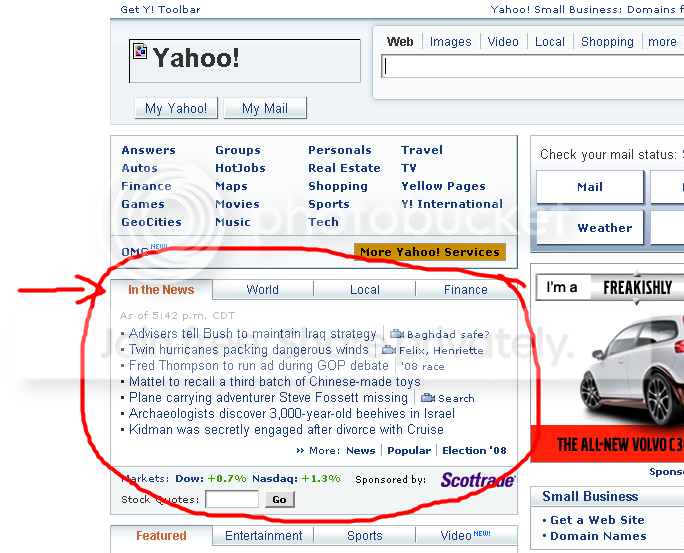Open the Entertainment featured tab
The width and height of the screenshot is (684, 553).
point(263,536)
